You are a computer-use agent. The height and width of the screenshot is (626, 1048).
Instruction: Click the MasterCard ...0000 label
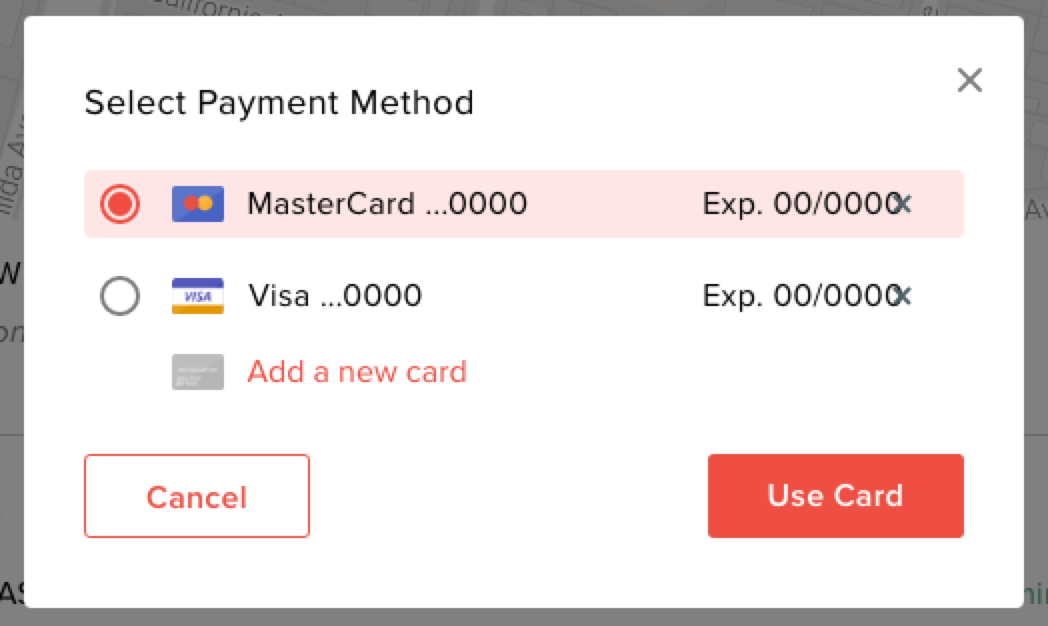pyautogui.click(x=387, y=204)
